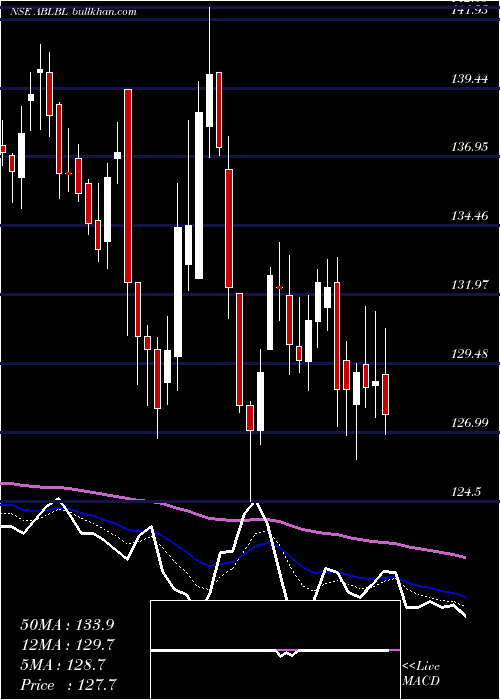Click the 5MA : 128.7 legend entry
Image resolution: width=500 pixels, height=700 pixels.
coord(62,665)
